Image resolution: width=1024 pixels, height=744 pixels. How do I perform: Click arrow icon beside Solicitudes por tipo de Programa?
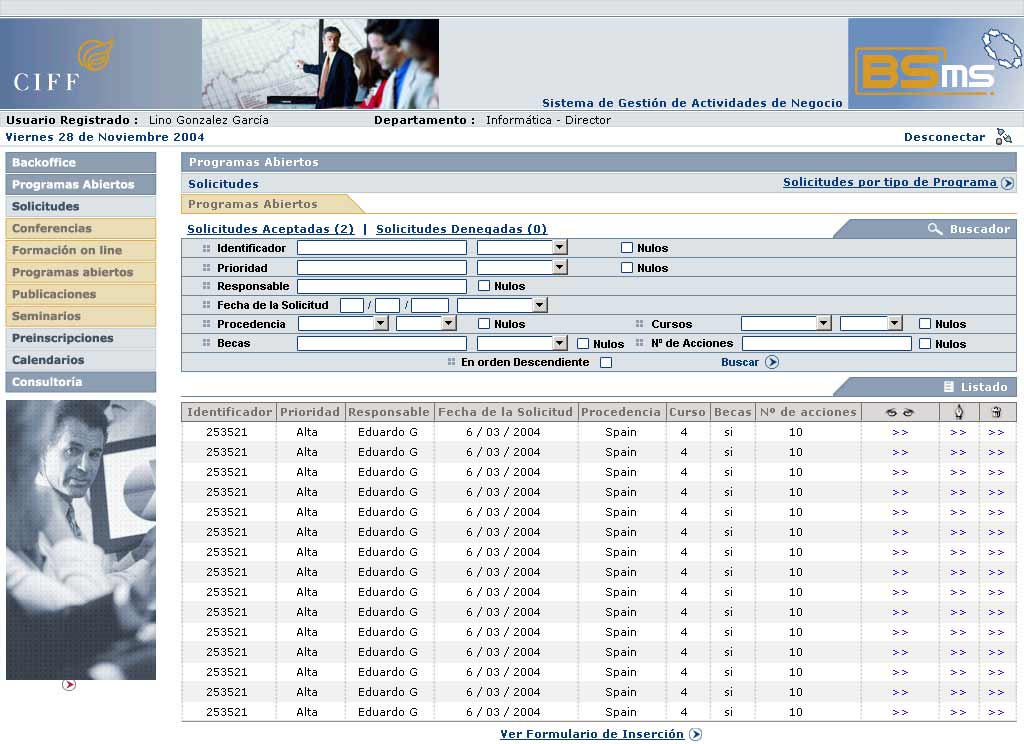[1007, 183]
